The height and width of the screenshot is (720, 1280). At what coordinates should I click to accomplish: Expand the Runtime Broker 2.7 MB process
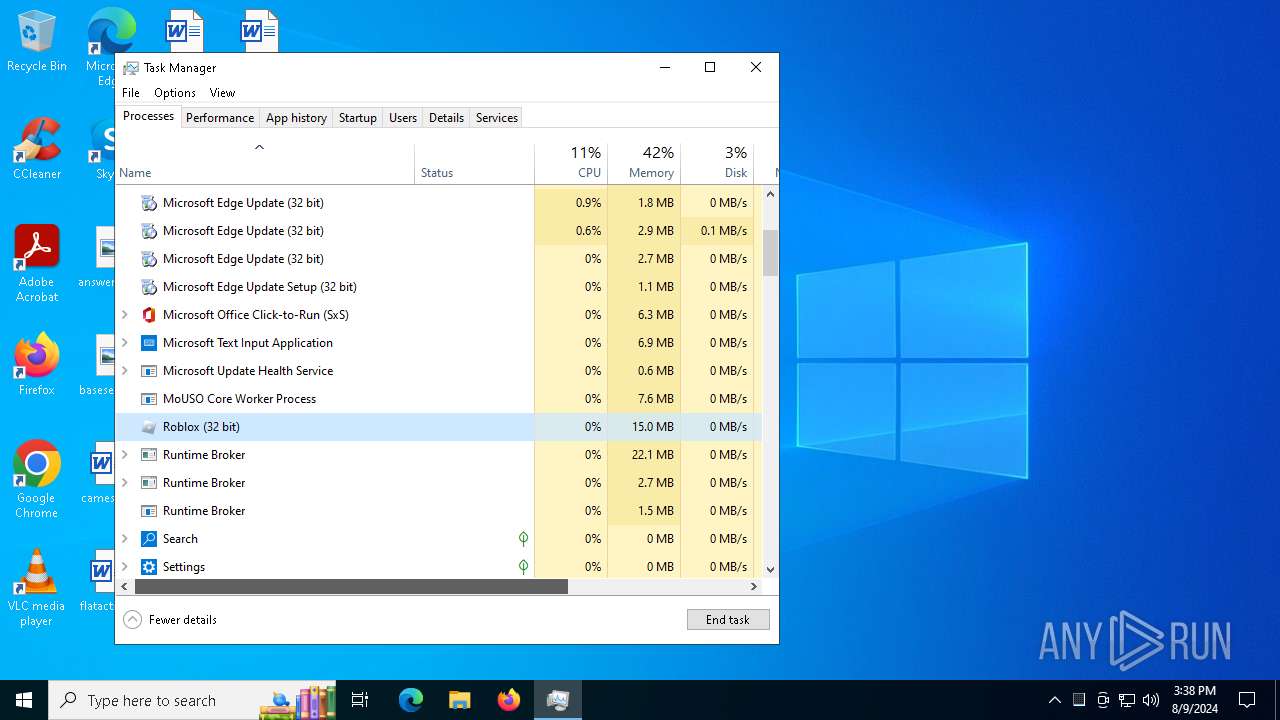(125, 483)
